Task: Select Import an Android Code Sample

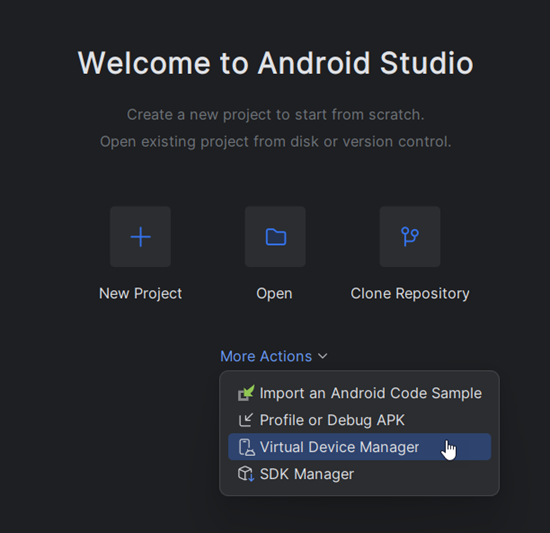Action: click(360, 393)
